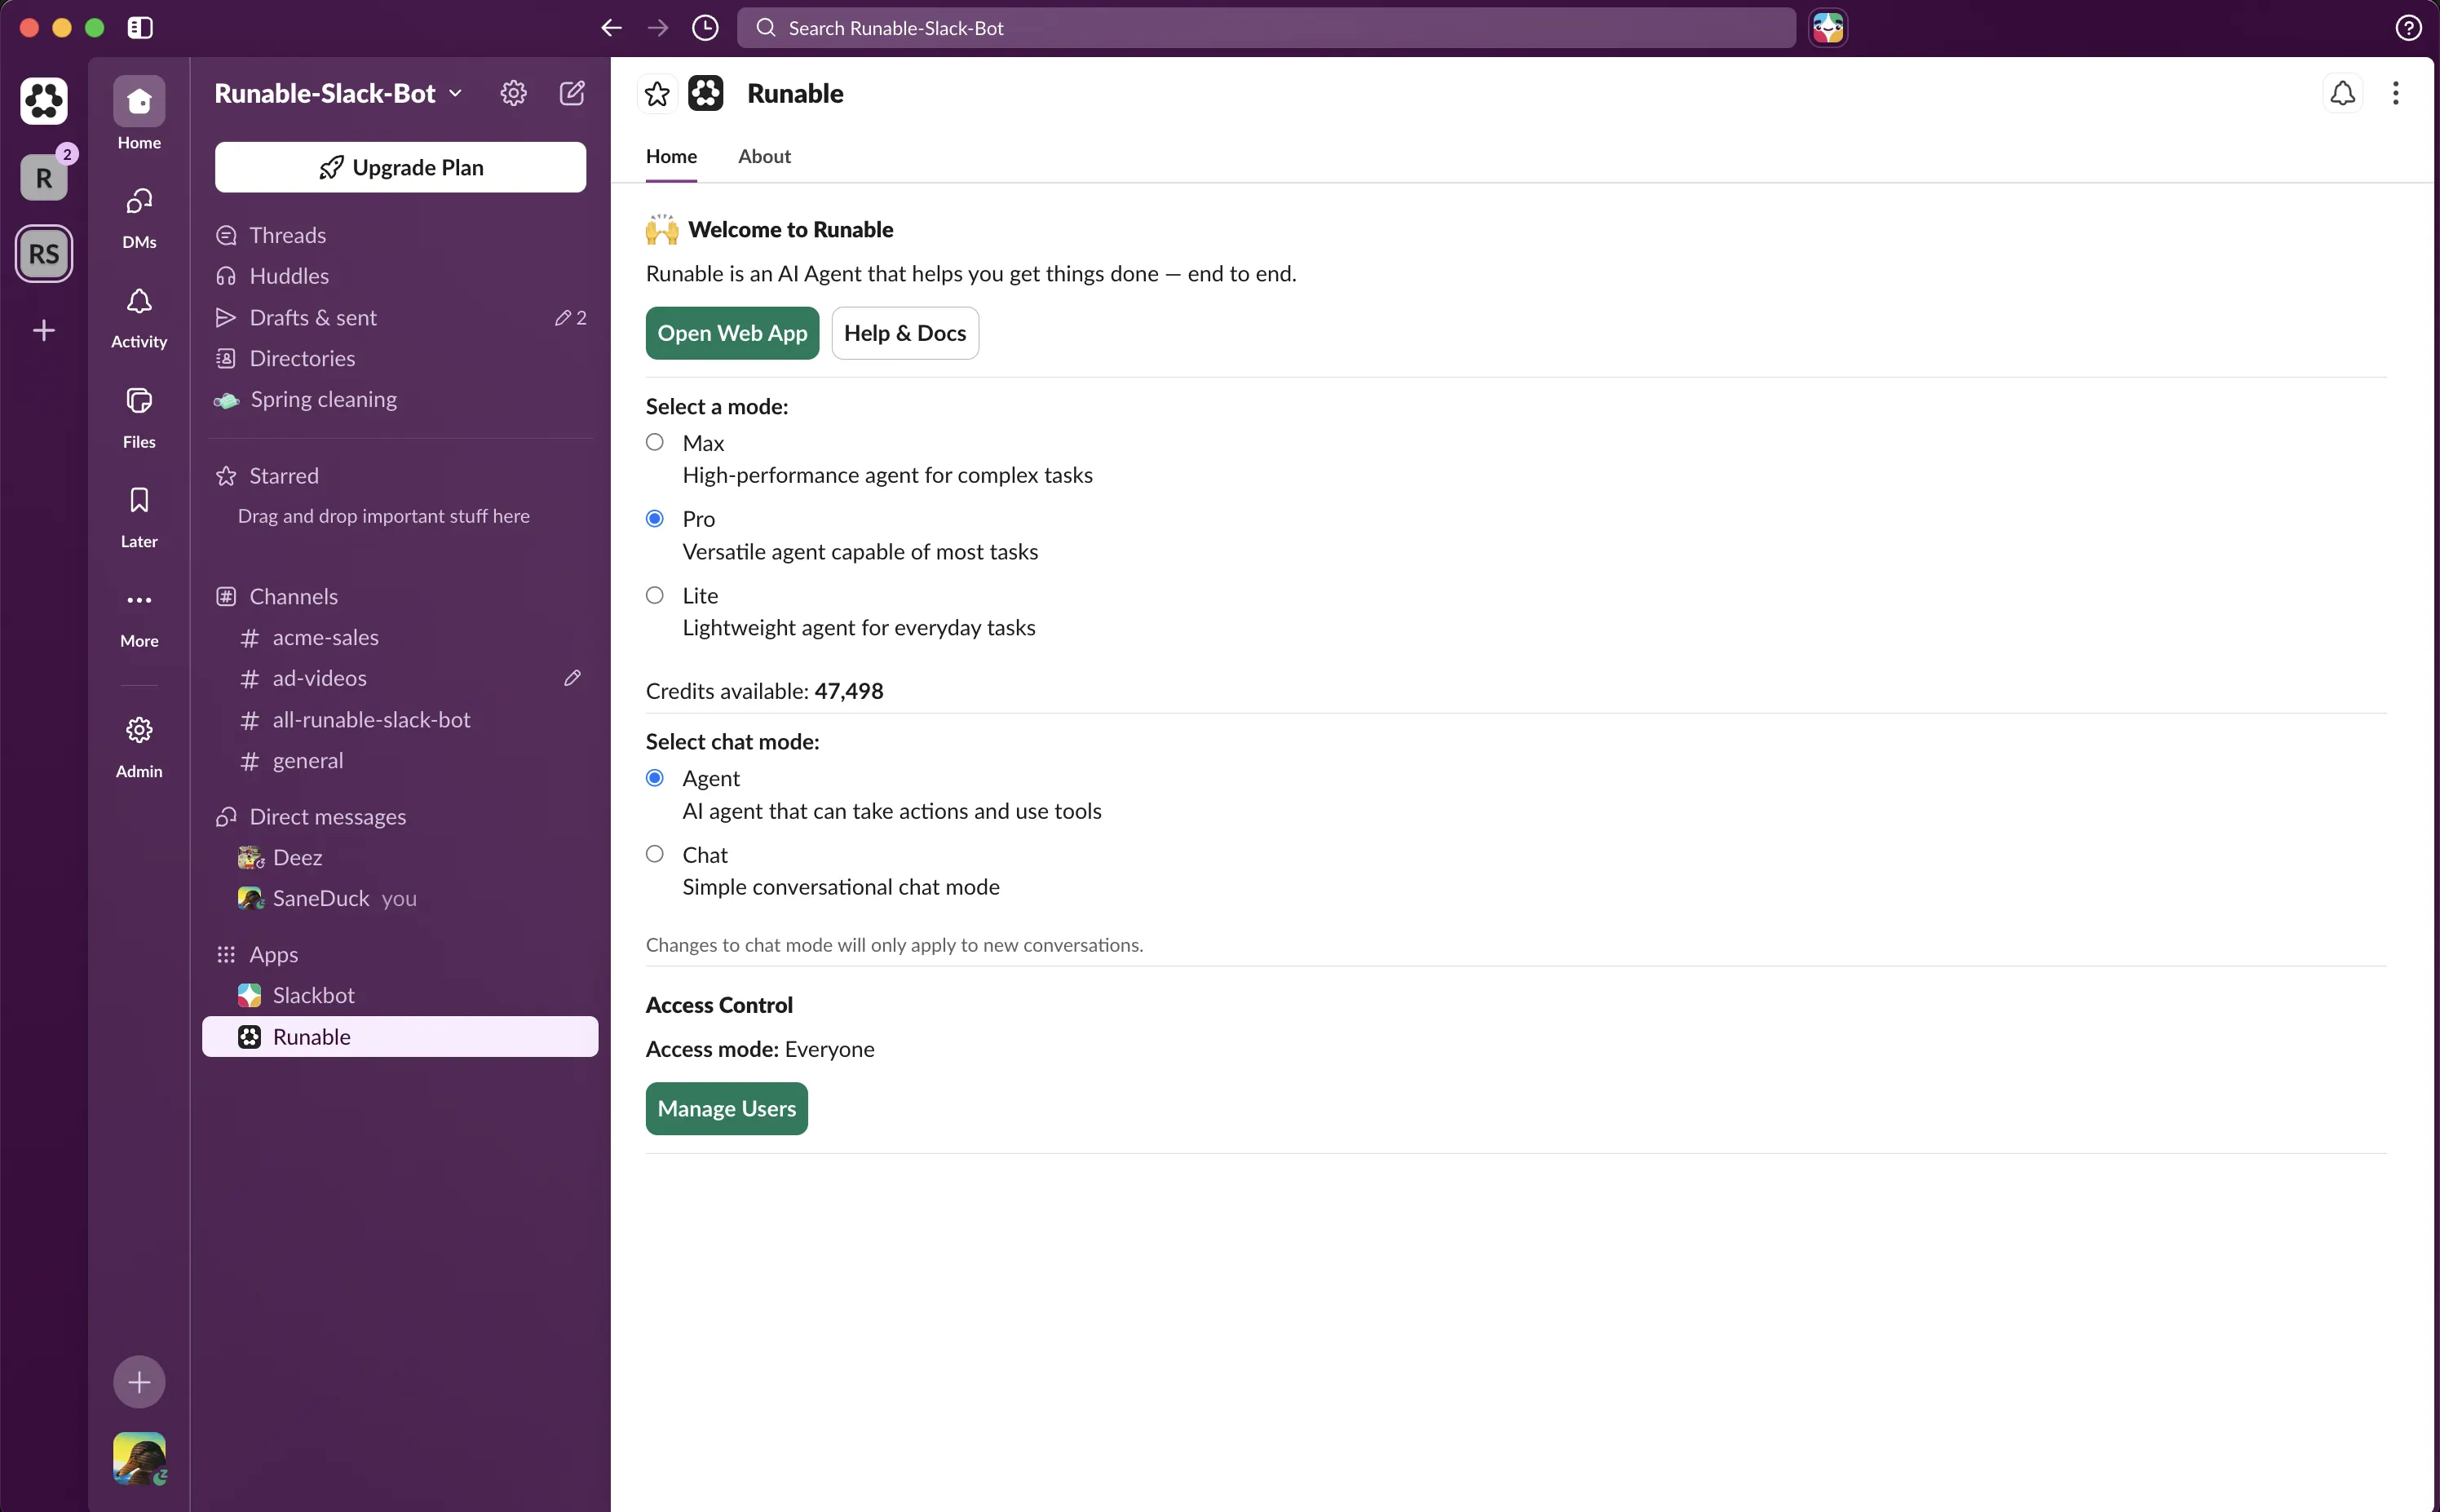The image size is (2440, 1512).
Task: Select the Chat mode radio button
Action: (x=655, y=854)
